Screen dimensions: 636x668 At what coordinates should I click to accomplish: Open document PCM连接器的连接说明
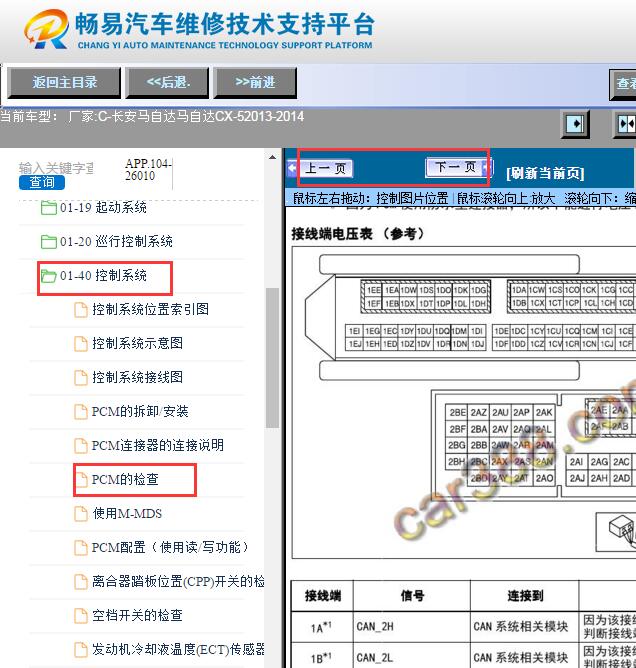tap(158, 446)
